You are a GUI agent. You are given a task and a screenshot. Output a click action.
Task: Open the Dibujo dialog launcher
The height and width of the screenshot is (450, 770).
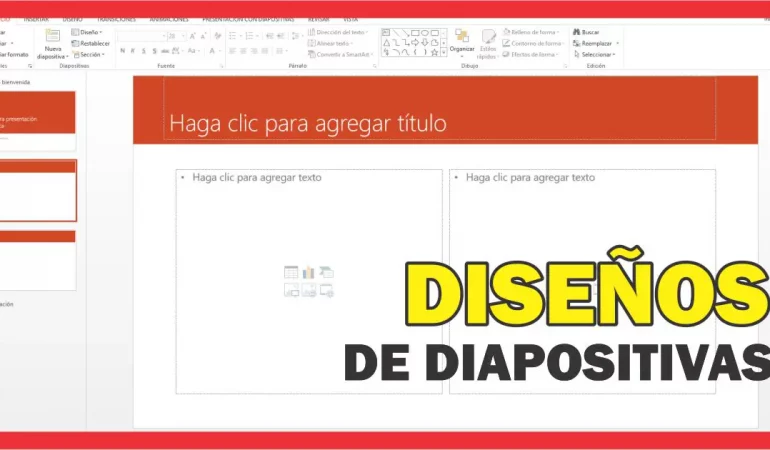[x=565, y=66]
